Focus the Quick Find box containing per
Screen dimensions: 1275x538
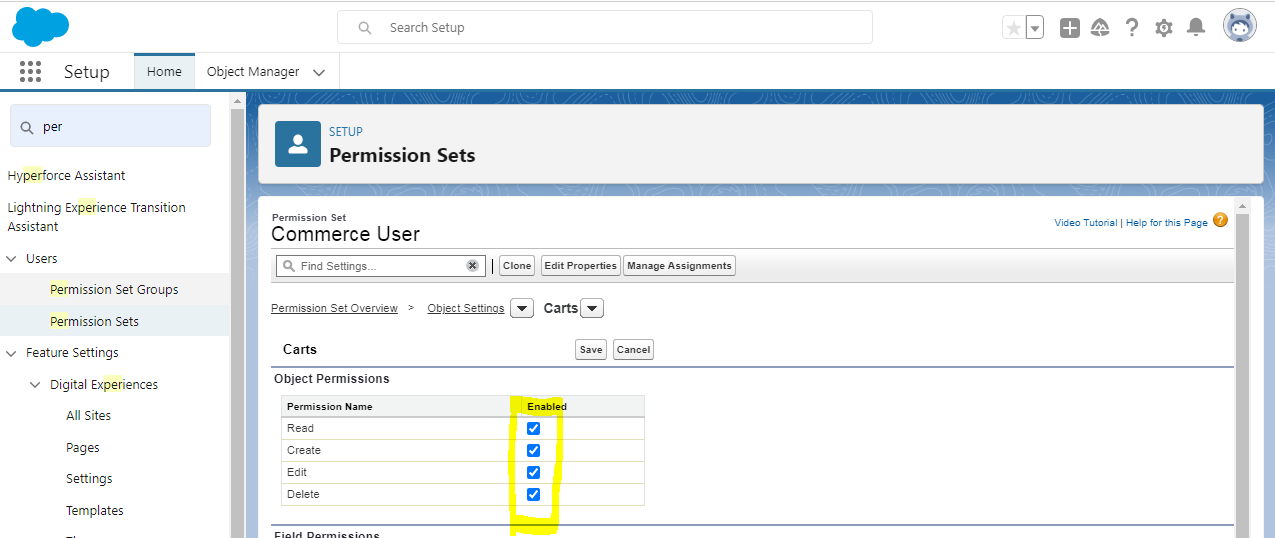coord(110,127)
